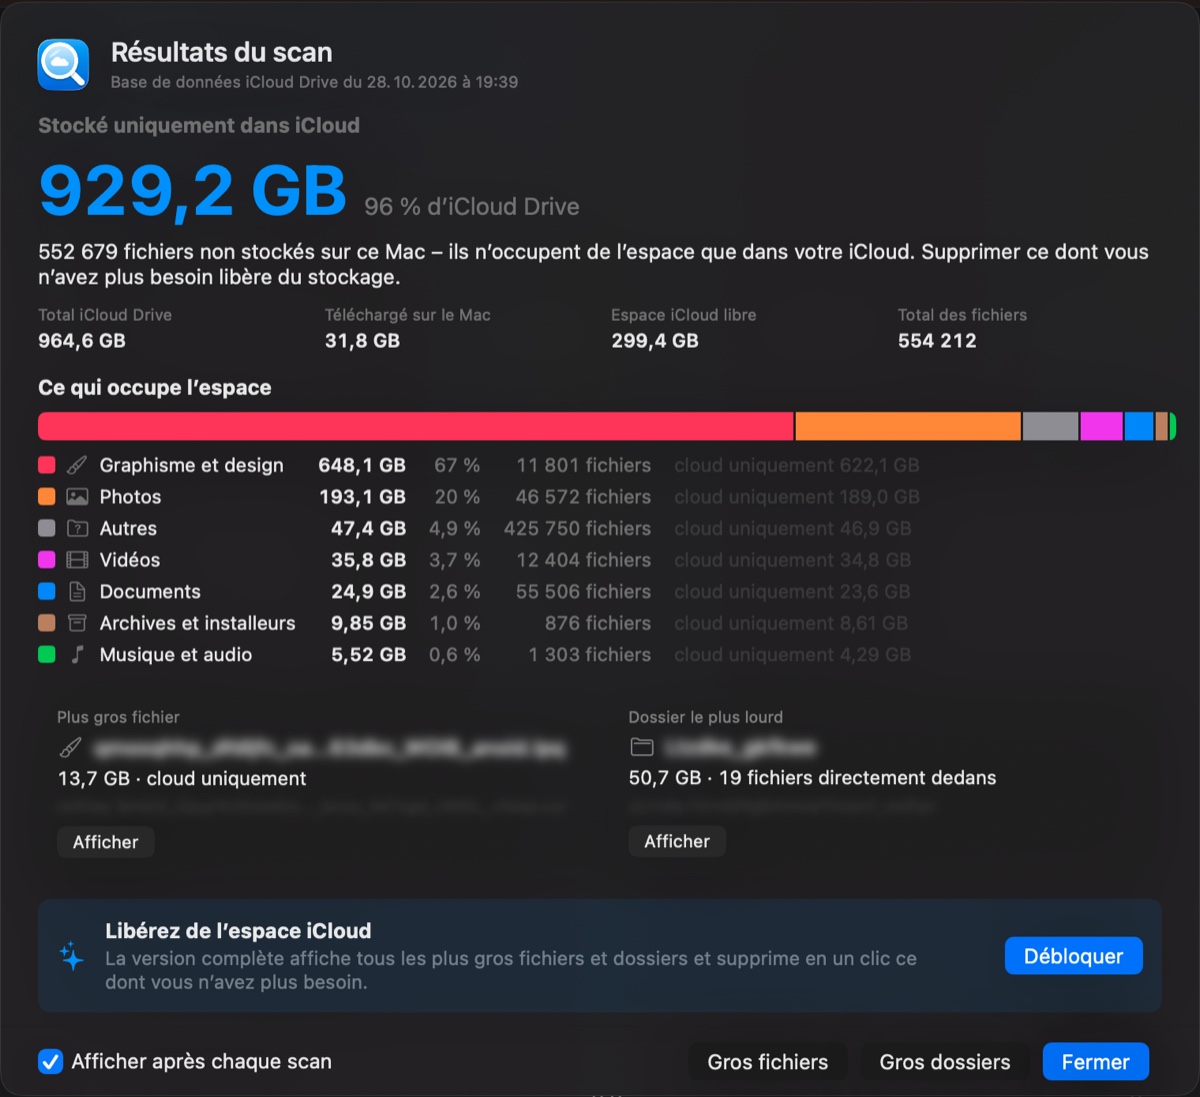This screenshot has width=1200, height=1097.
Task: Click the red Graphisme et design color swatch
Action: click(47, 465)
